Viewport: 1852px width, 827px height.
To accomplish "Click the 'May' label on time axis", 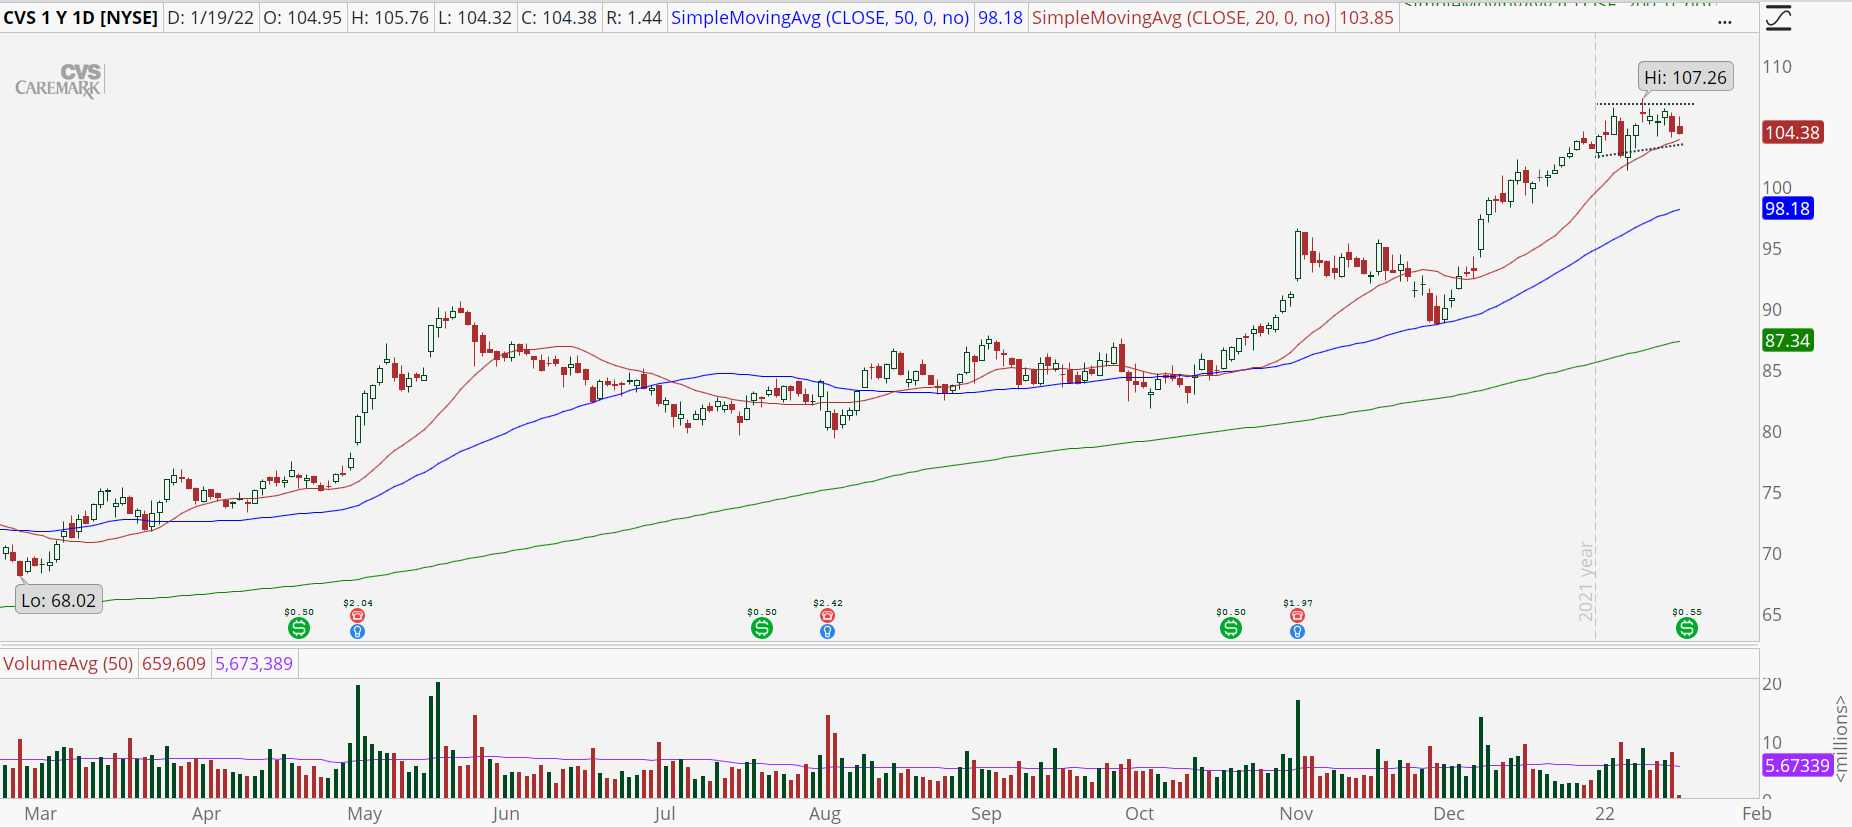I will pos(364,813).
